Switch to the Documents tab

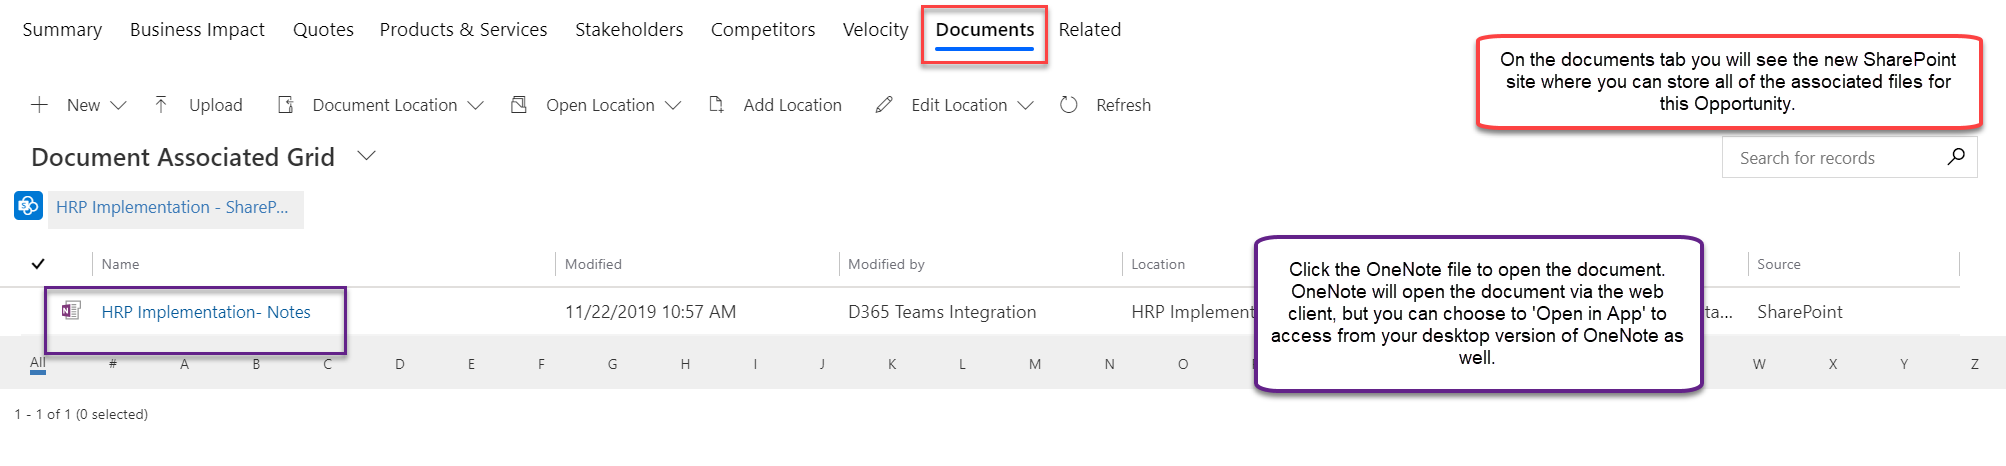click(985, 30)
